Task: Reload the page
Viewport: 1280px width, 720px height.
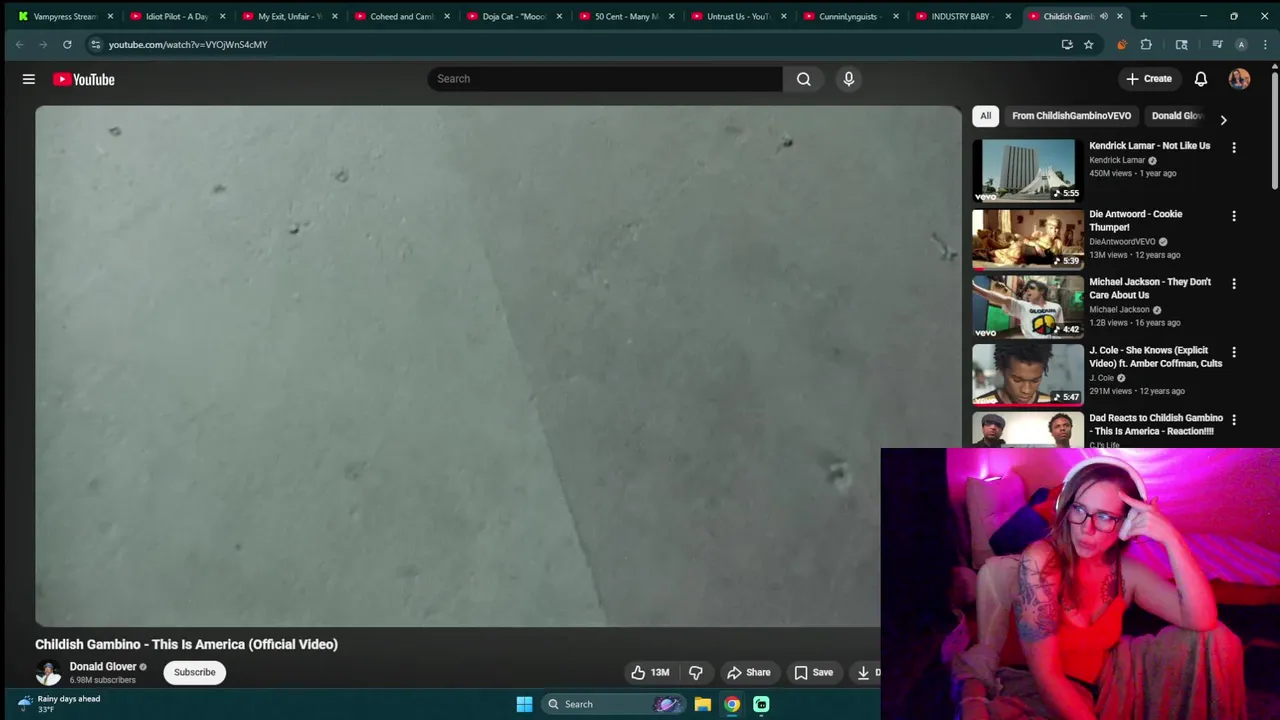Action: click(67, 44)
